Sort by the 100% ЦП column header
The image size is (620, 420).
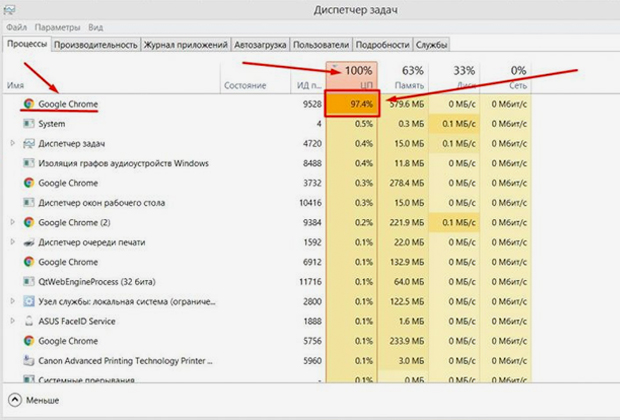pos(352,77)
